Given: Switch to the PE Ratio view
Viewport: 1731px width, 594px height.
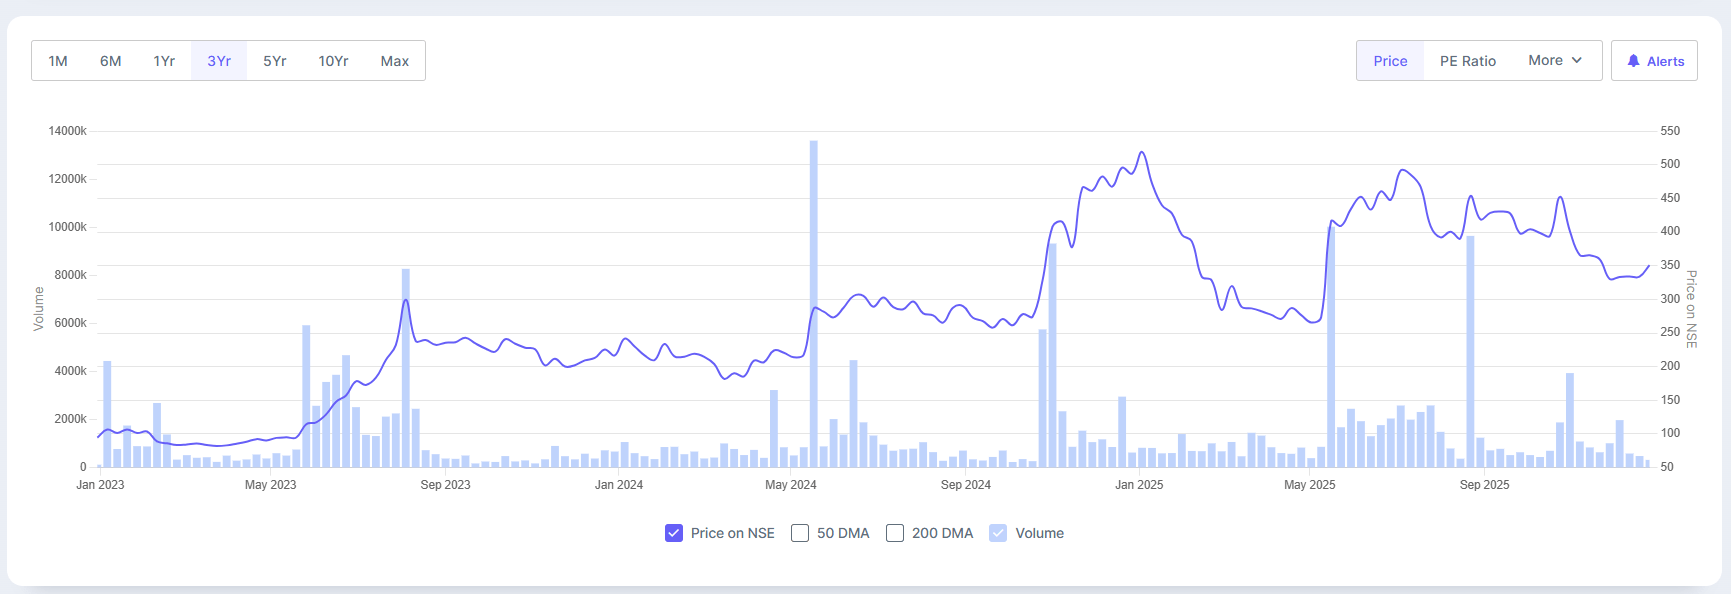Looking at the screenshot, I should [x=1468, y=61].
